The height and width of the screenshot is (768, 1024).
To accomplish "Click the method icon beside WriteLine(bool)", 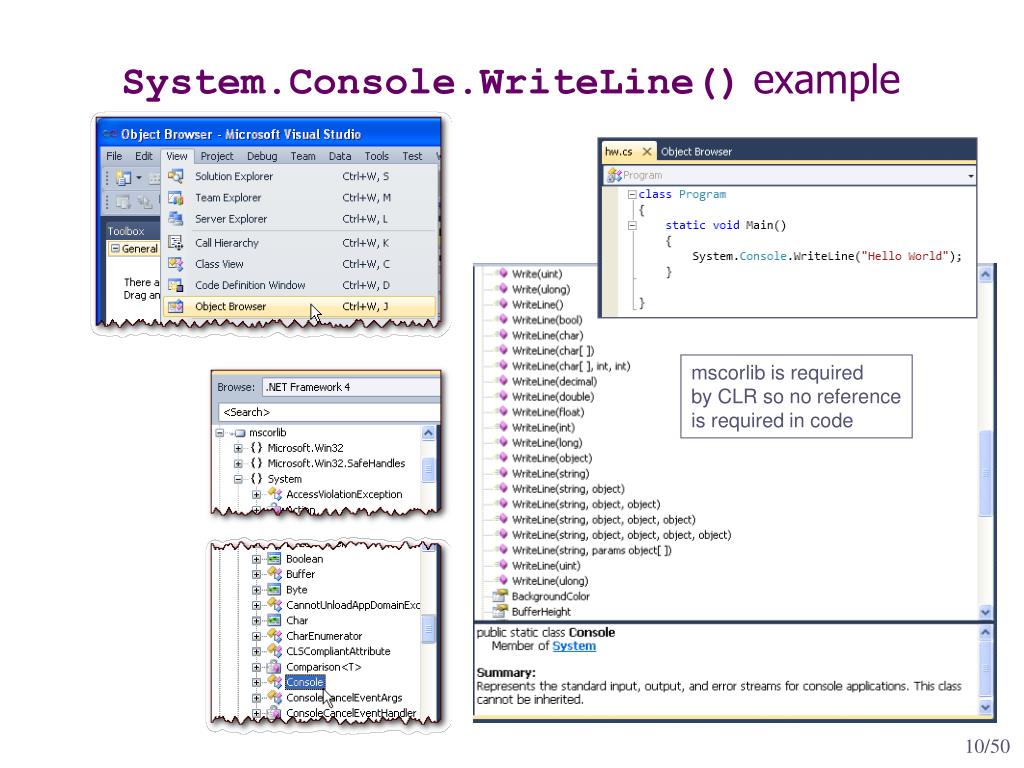I will pyautogui.click(x=502, y=319).
